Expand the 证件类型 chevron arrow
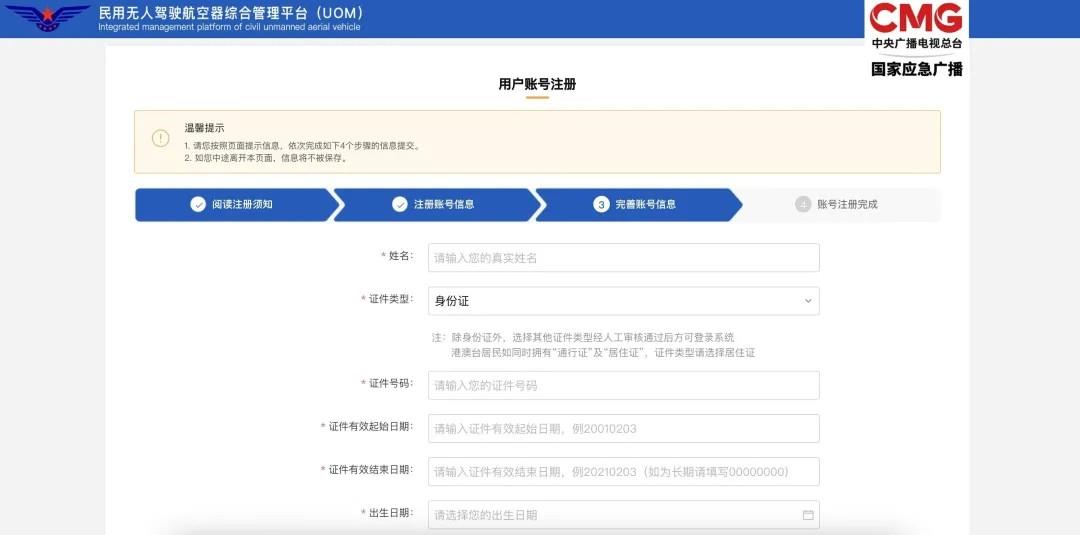The height and width of the screenshot is (535, 1080). (807, 301)
